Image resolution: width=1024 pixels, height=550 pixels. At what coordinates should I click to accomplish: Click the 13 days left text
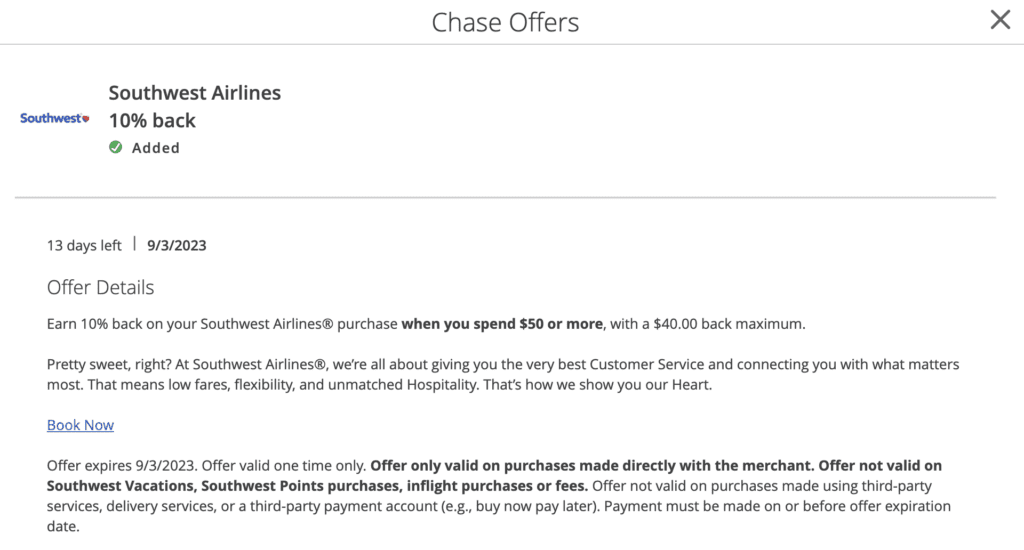click(x=84, y=245)
